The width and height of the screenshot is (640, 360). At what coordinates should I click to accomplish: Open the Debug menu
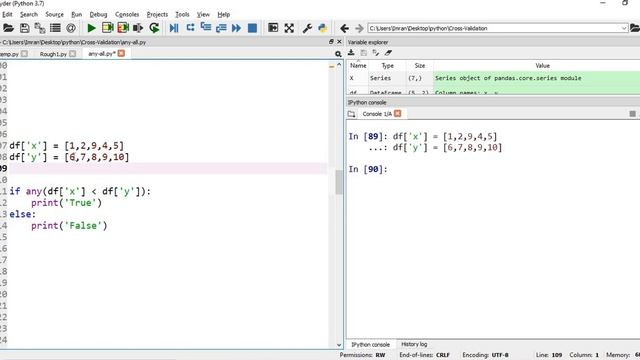point(98,14)
